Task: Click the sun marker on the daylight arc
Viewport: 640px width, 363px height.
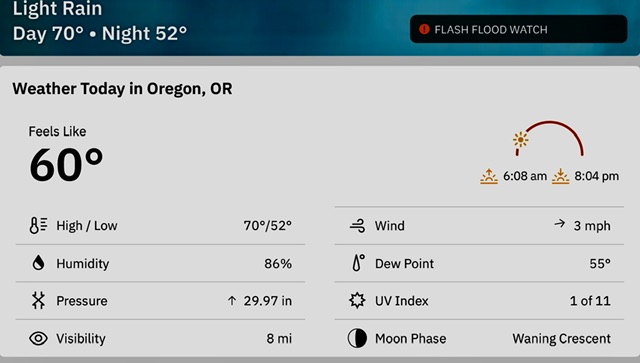Action: [520, 140]
